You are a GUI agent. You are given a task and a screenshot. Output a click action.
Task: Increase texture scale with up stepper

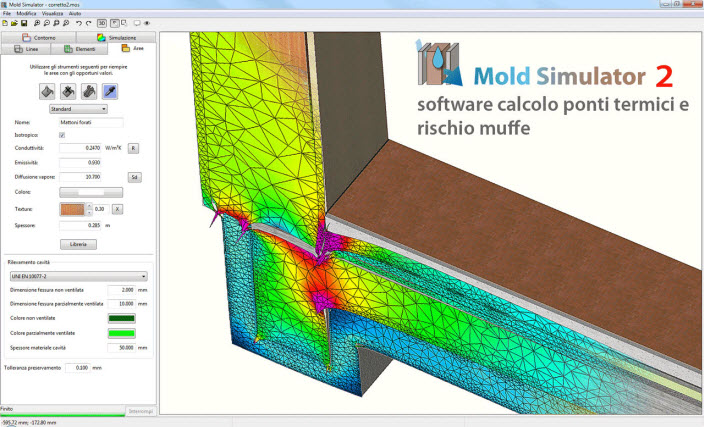(89, 206)
